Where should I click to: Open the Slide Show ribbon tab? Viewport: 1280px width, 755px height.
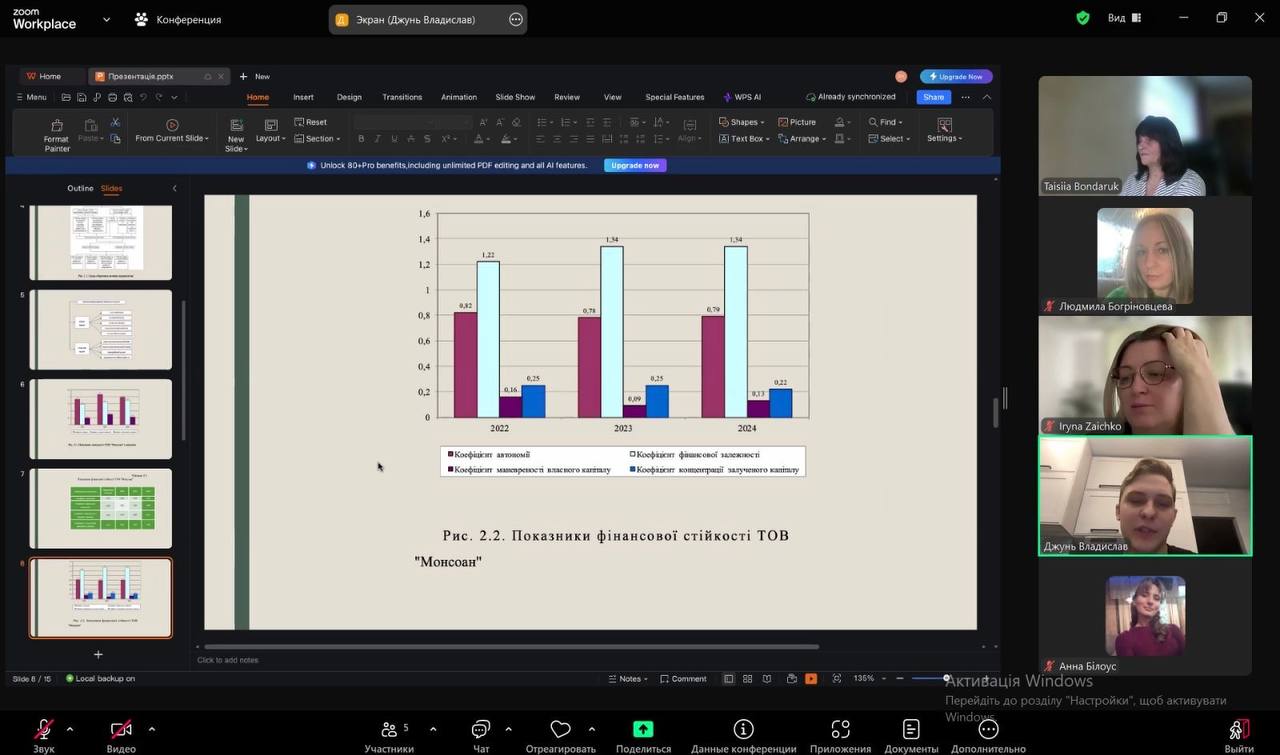515,97
